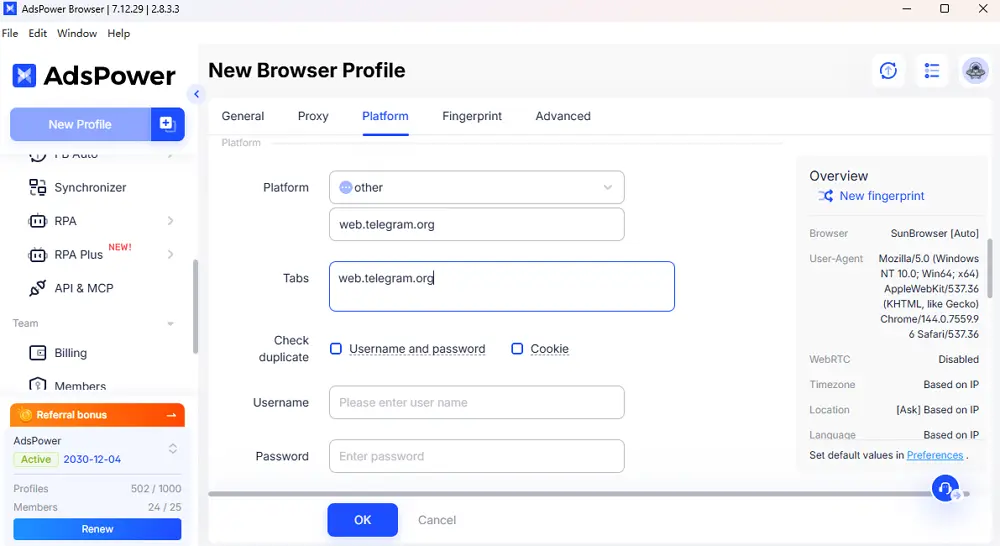Open the support headset chat icon
1000x546 pixels.
point(945,488)
